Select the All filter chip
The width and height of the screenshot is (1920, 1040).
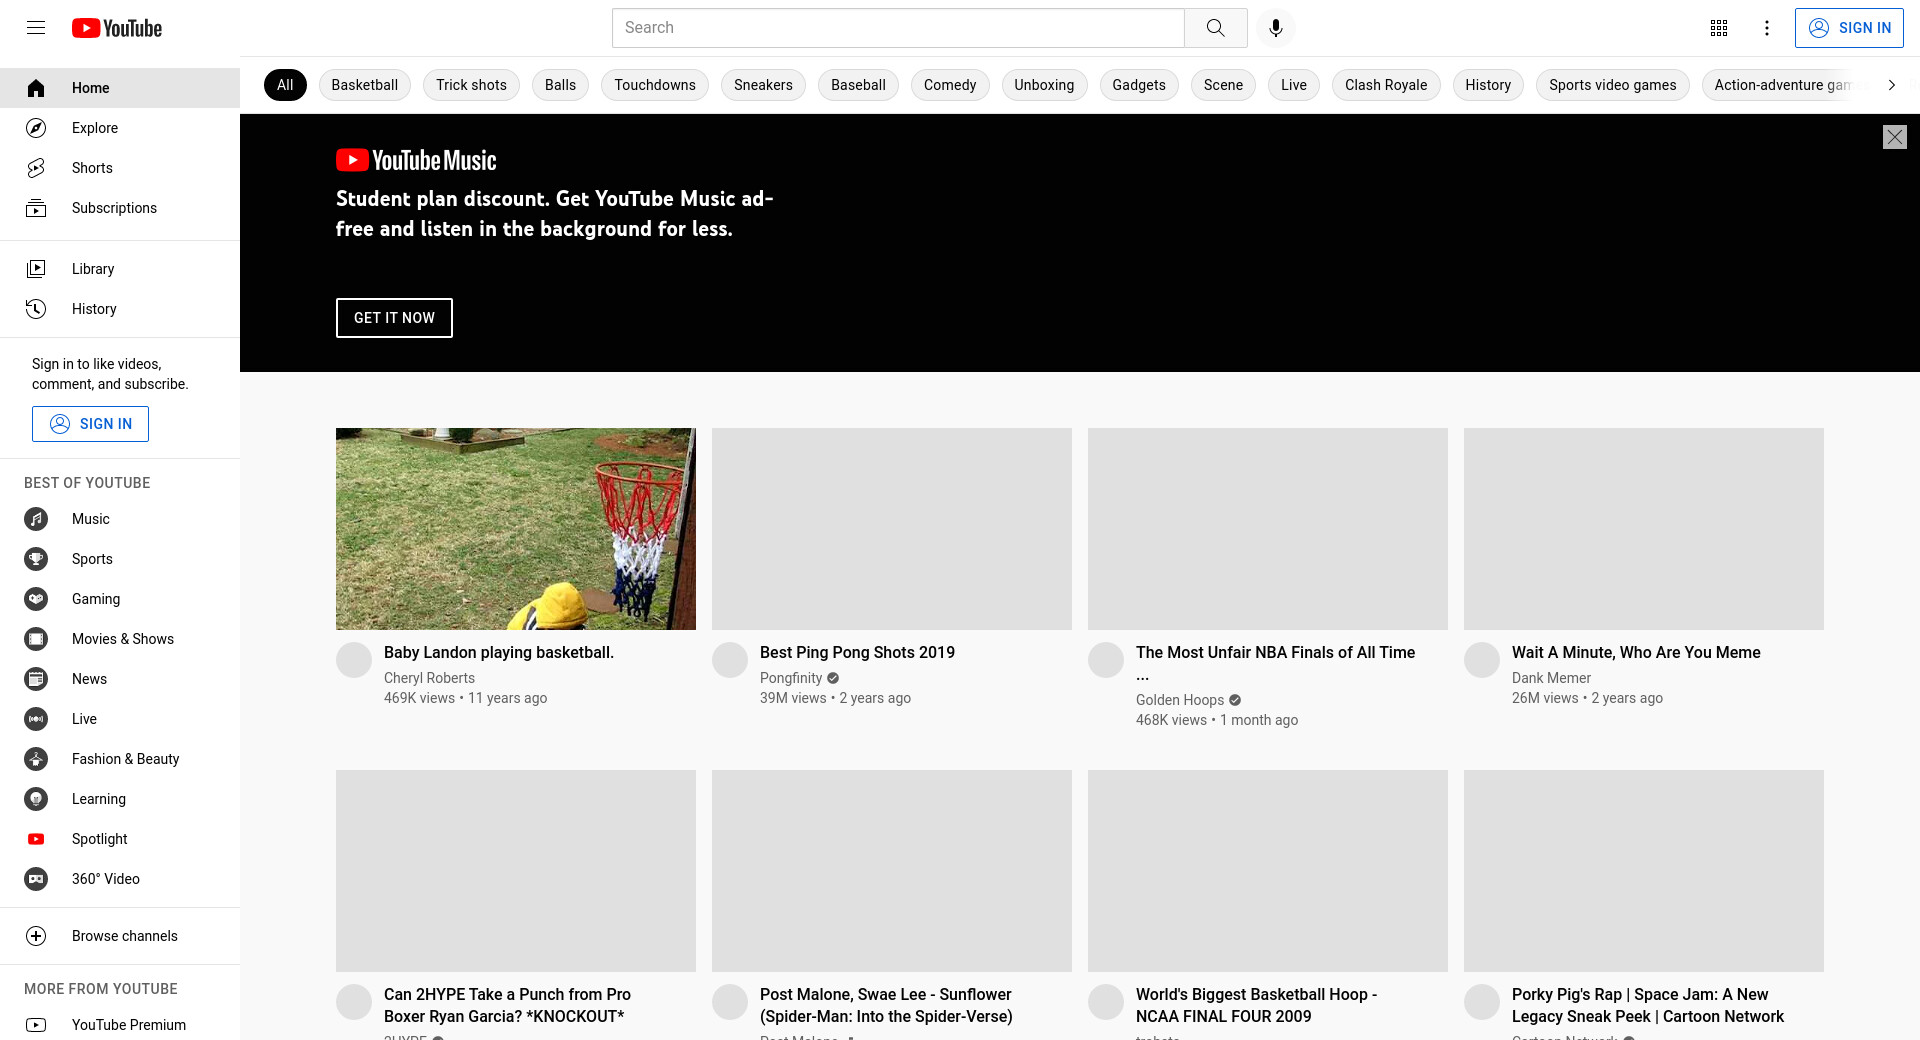pos(285,85)
